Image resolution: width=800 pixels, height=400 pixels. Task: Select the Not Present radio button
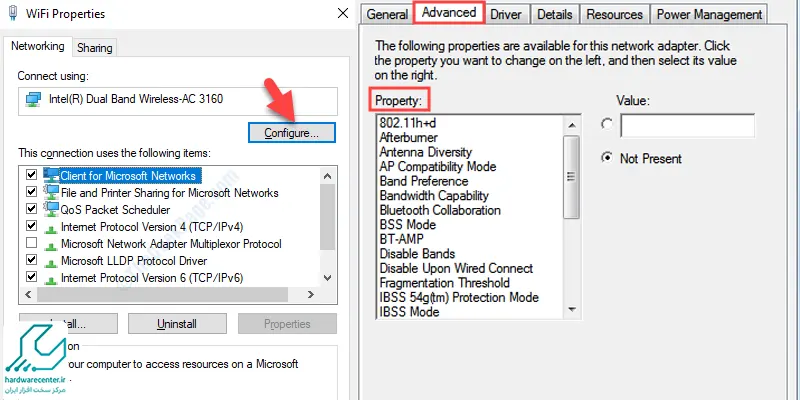pyautogui.click(x=607, y=158)
